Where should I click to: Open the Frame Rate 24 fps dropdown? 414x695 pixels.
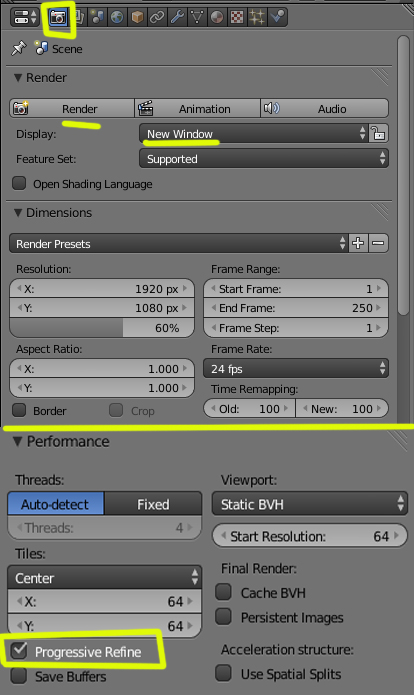tap(296, 368)
